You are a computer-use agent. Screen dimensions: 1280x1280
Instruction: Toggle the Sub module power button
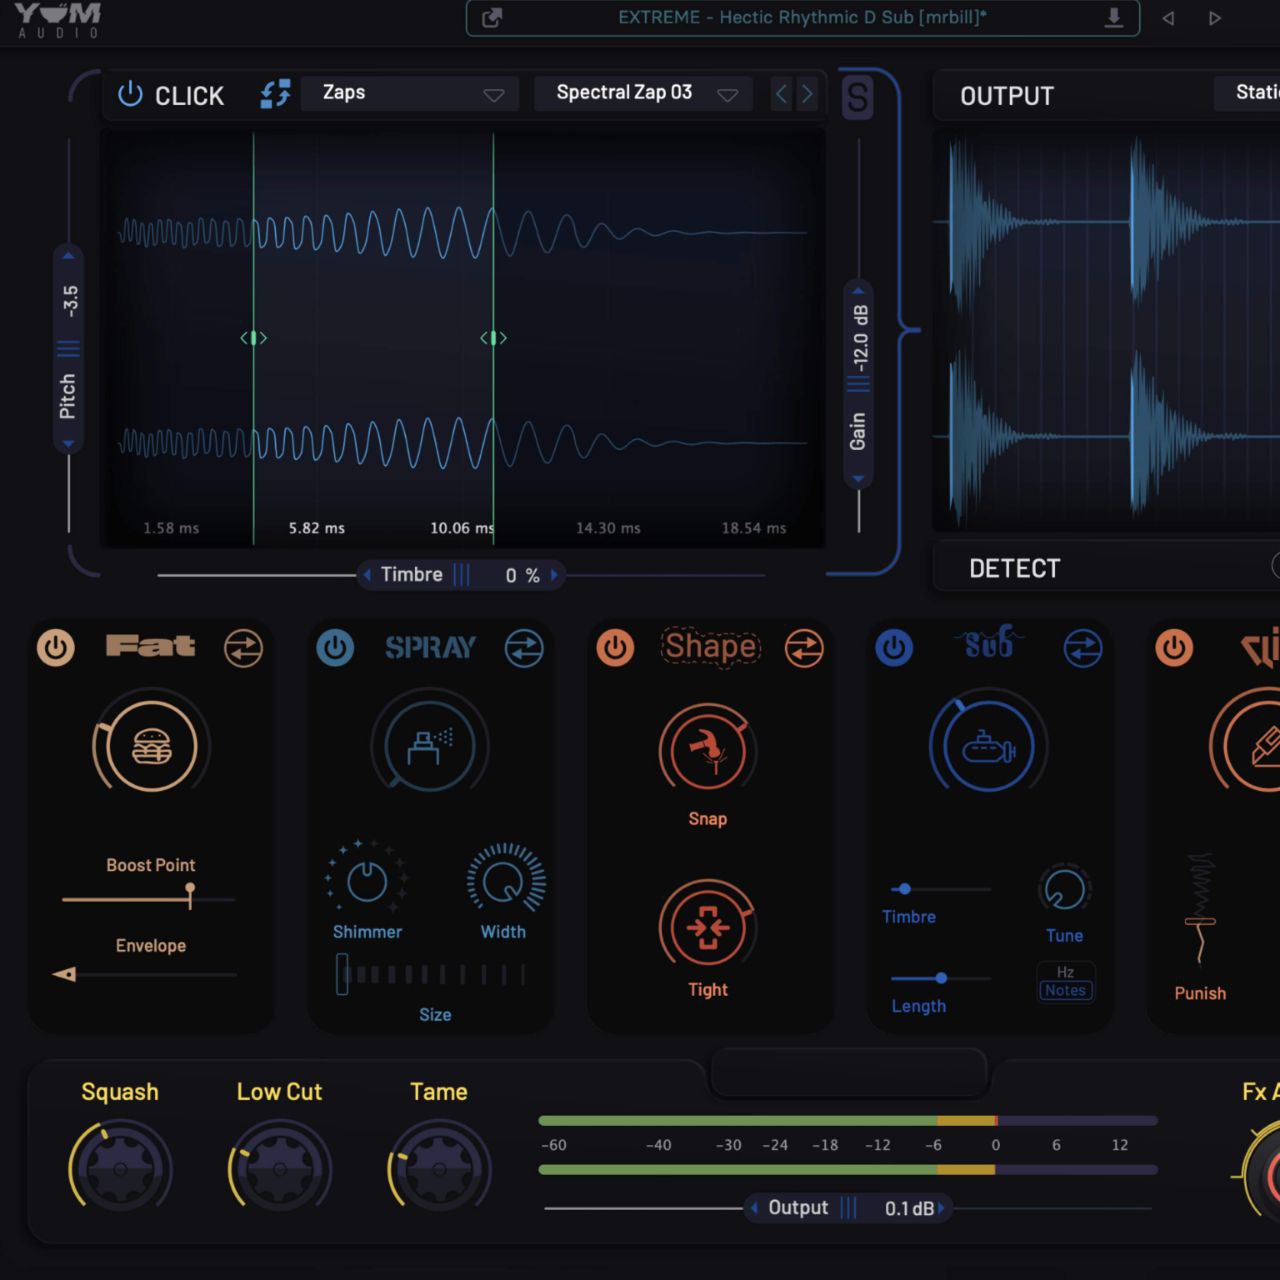pyautogui.click(x=894, y=648)
